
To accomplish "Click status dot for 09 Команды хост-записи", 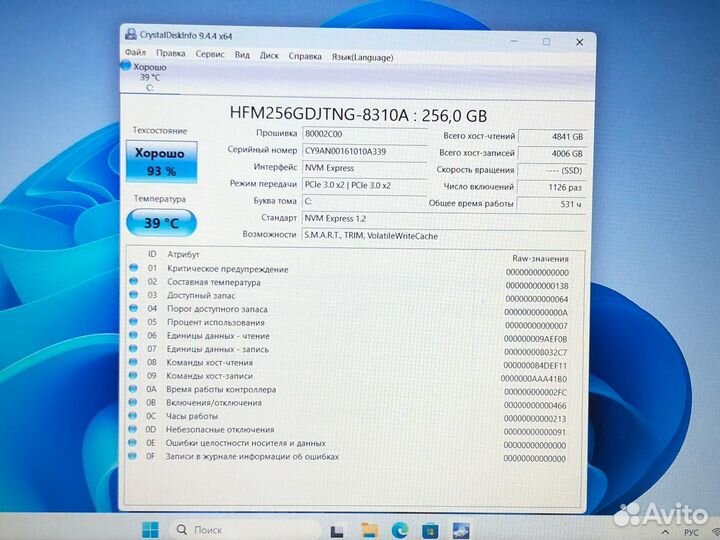I will point(133,375).
